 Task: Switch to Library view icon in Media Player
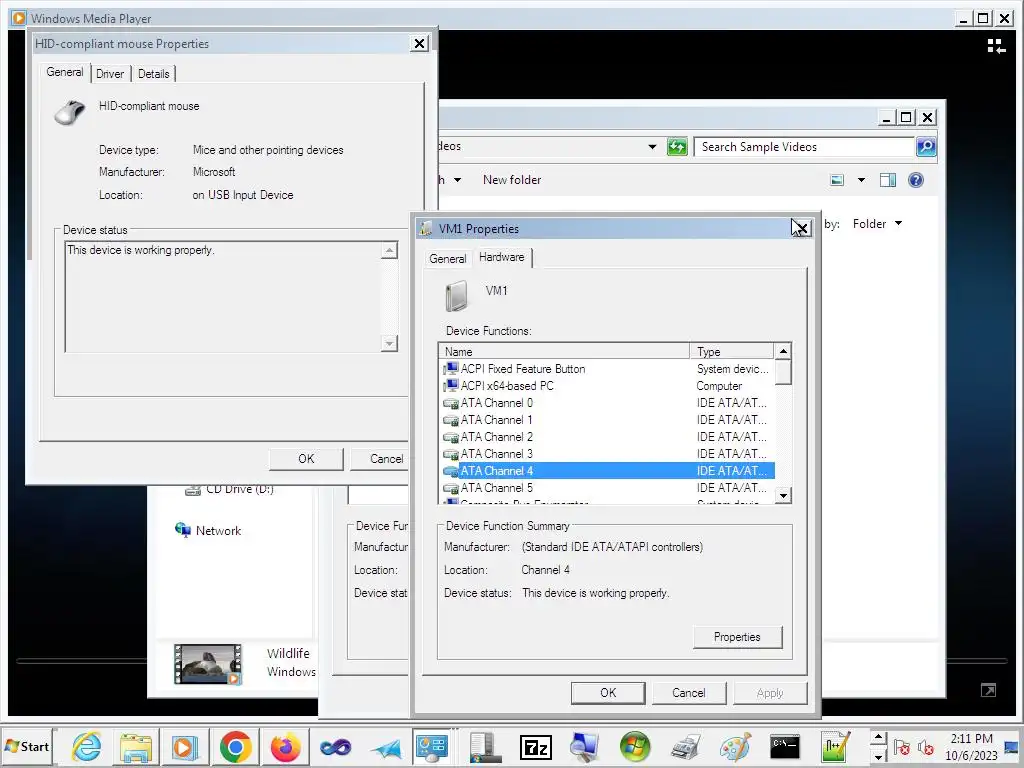point(996,46)
